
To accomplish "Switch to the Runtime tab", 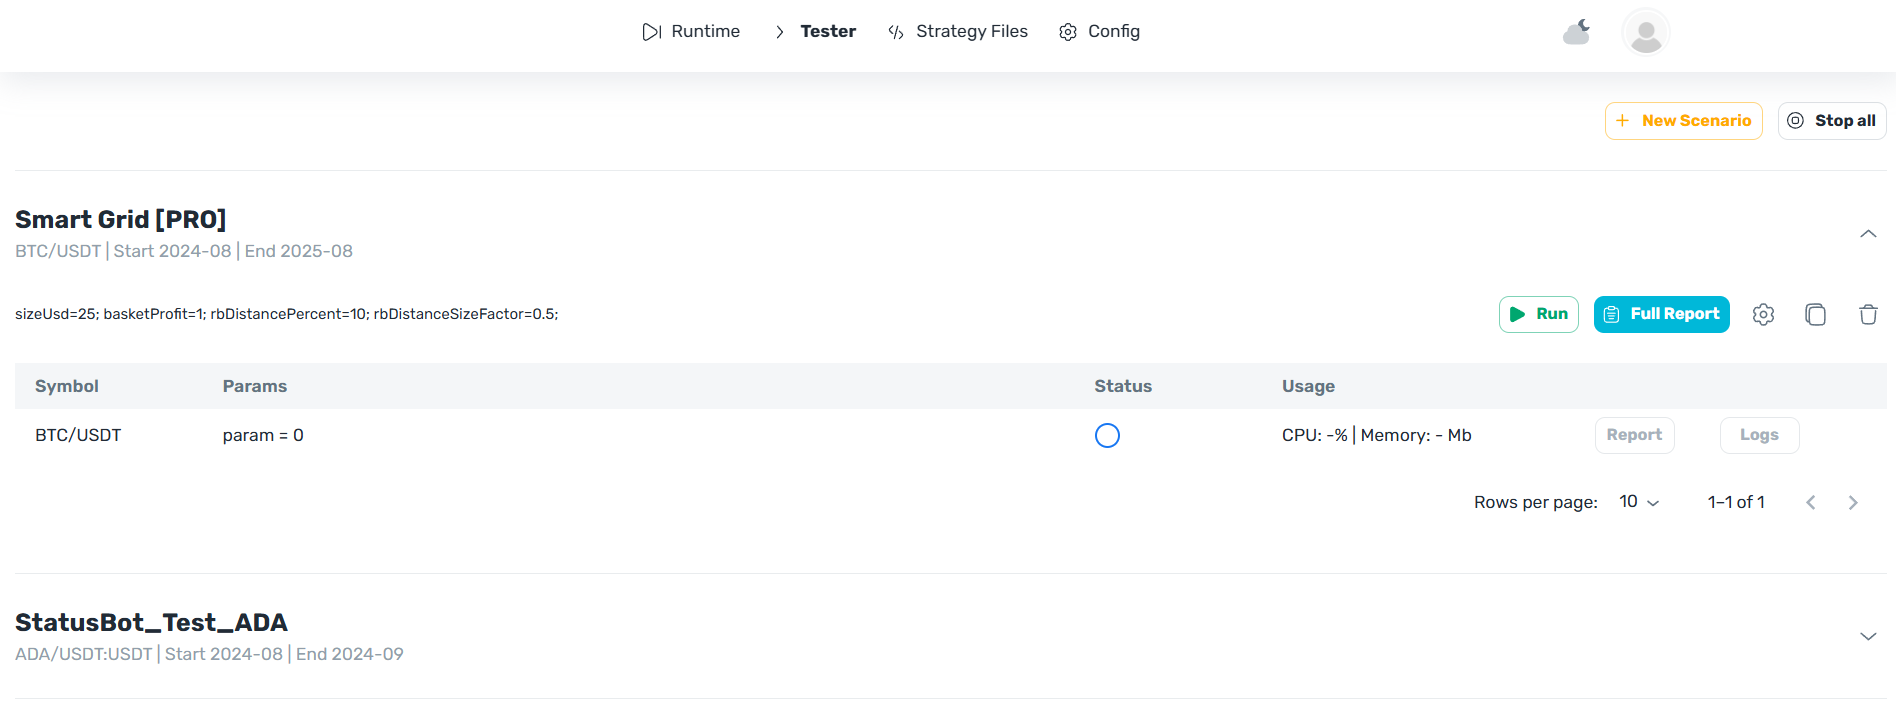I will pos(691,32).
